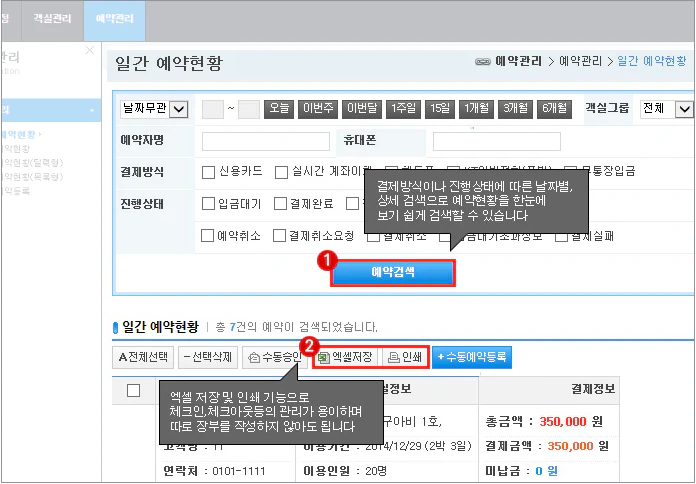
Task: Check the 결제취소요청 status checkbox
Action: coord(279,235)
